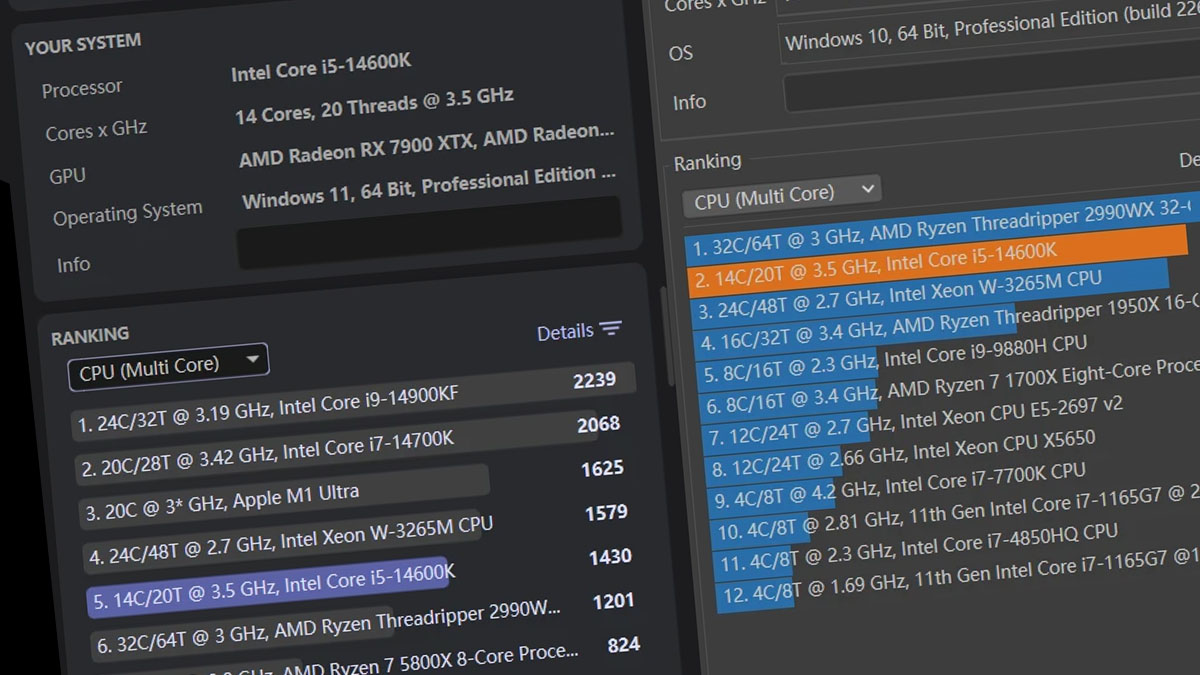Click the Ranking heading in left panel

[x=90, y=336]
